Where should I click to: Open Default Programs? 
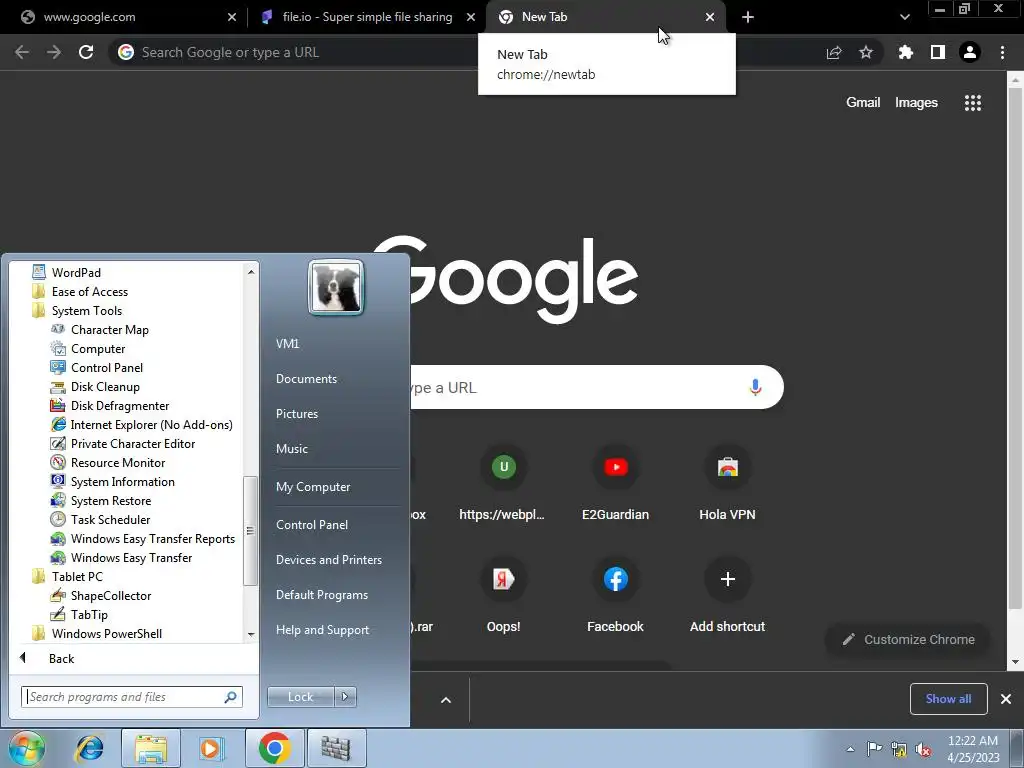(x=322, y=595)
